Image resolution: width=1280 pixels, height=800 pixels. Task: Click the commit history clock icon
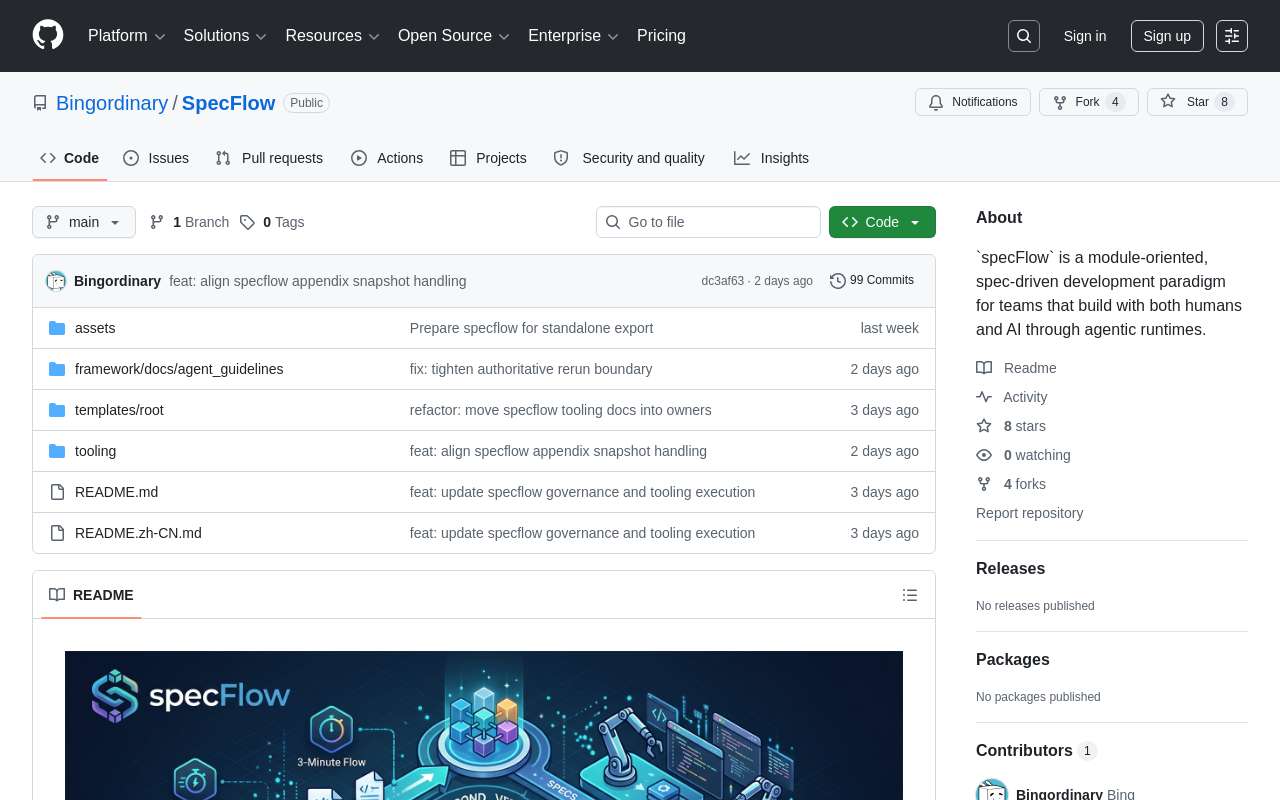coord(837,281)
